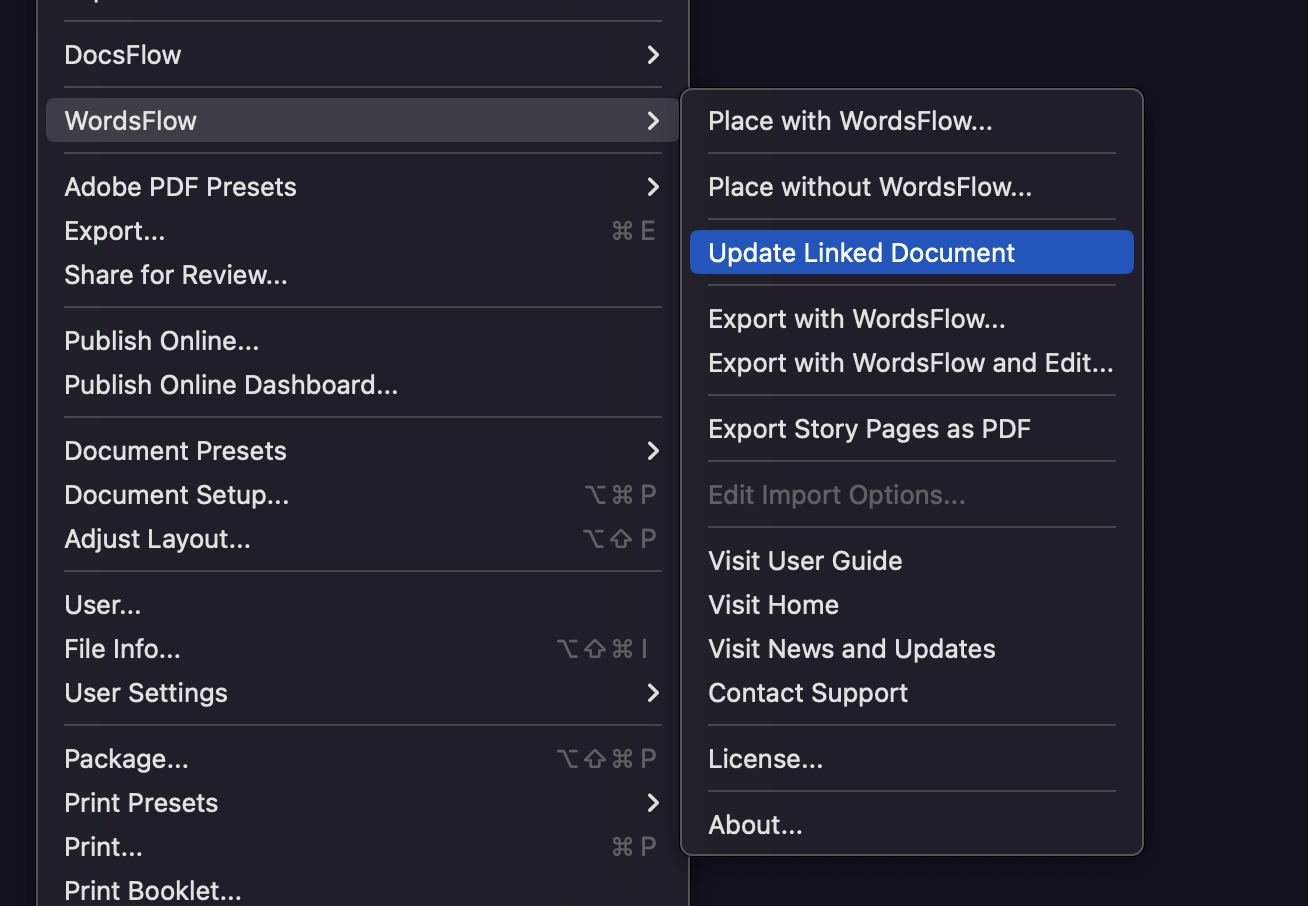Open the DocsFlow submenu

tap(362, 55)
